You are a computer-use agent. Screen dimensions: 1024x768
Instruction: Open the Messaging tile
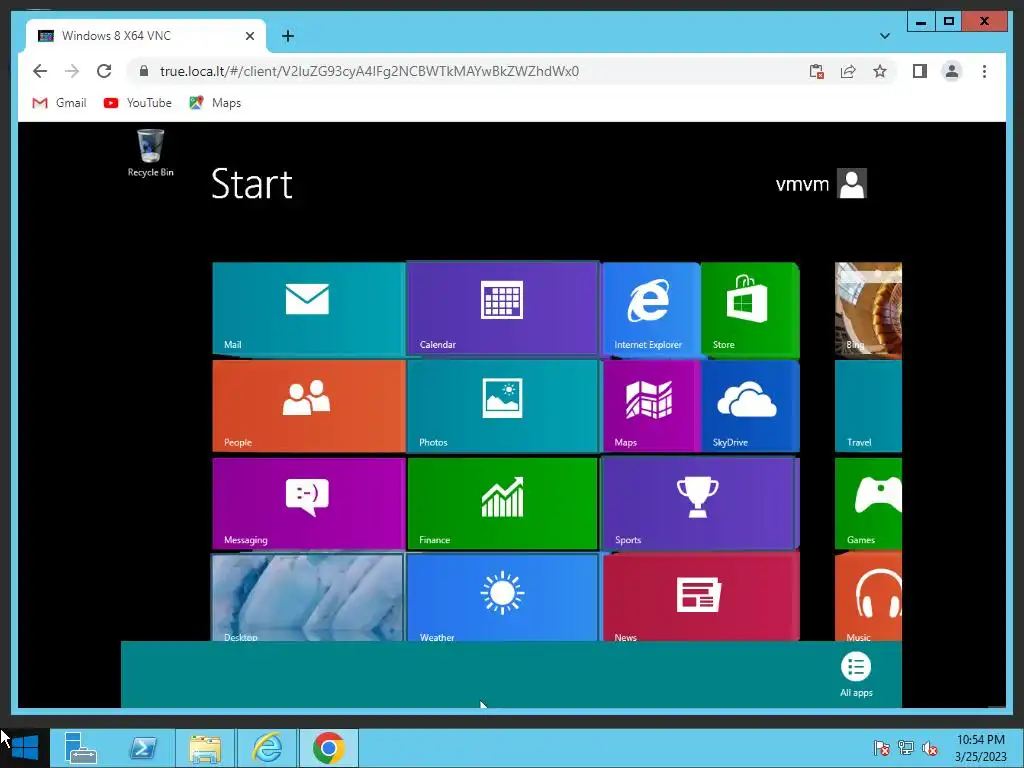click(308, 504)
